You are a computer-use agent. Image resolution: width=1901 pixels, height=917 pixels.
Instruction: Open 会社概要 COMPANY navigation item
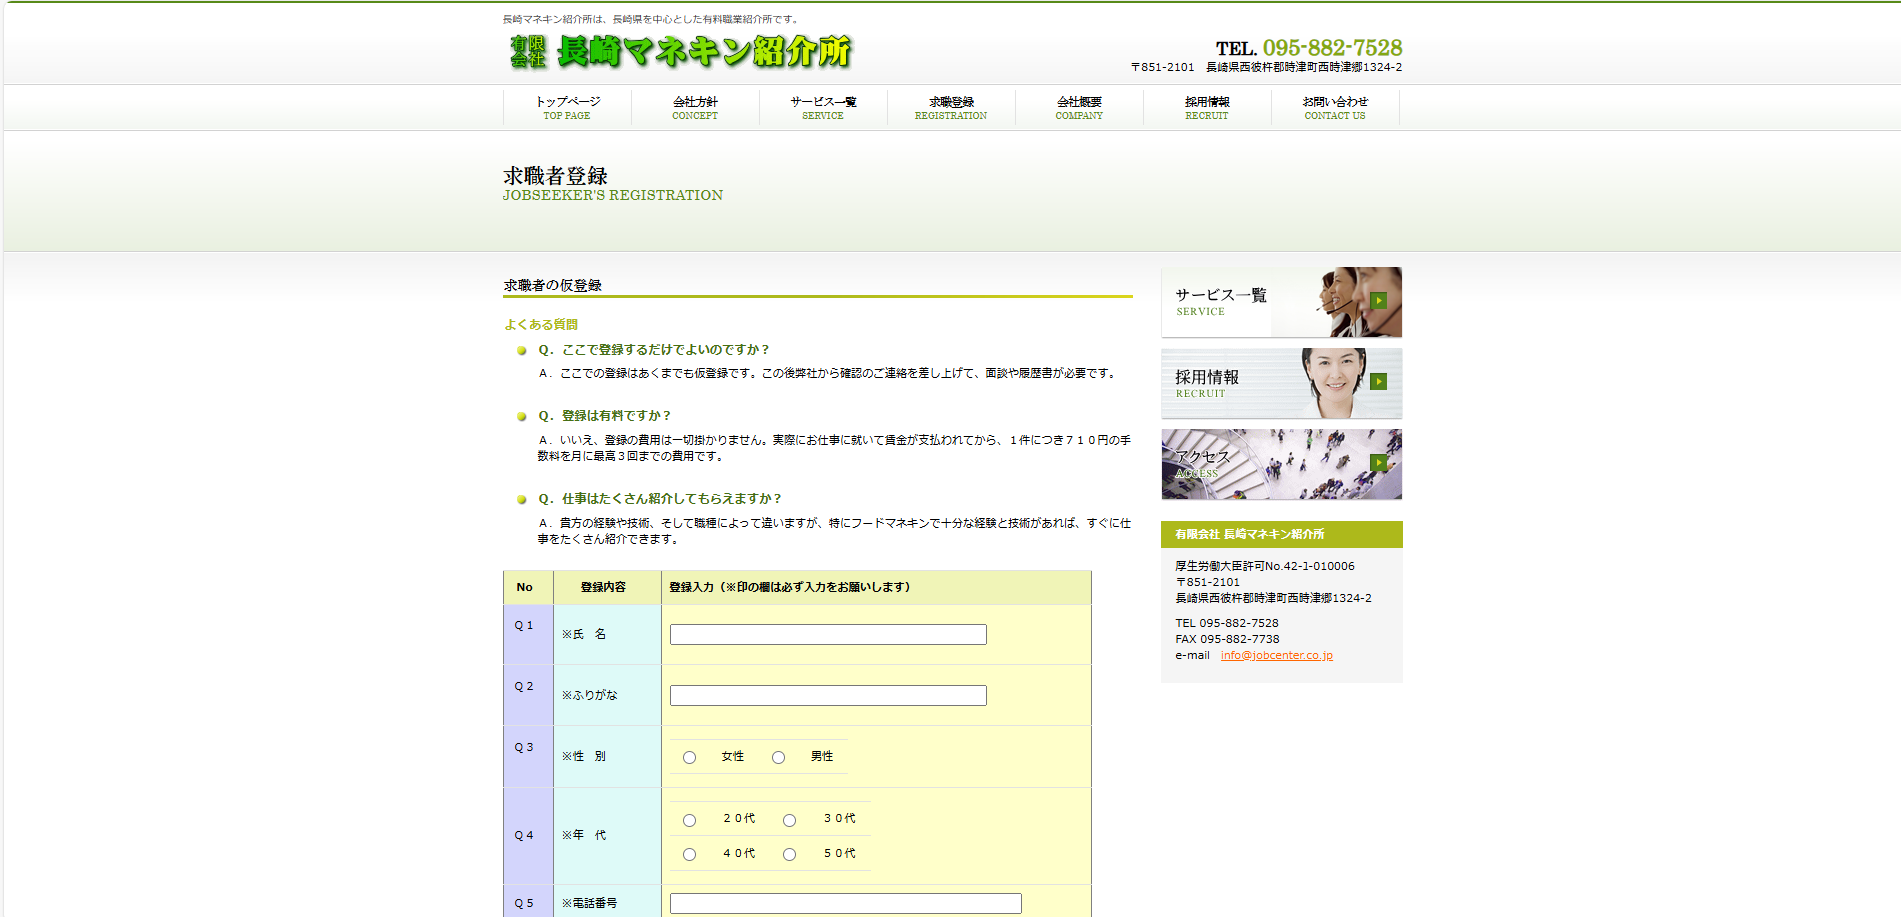(x=1079, y=108)
